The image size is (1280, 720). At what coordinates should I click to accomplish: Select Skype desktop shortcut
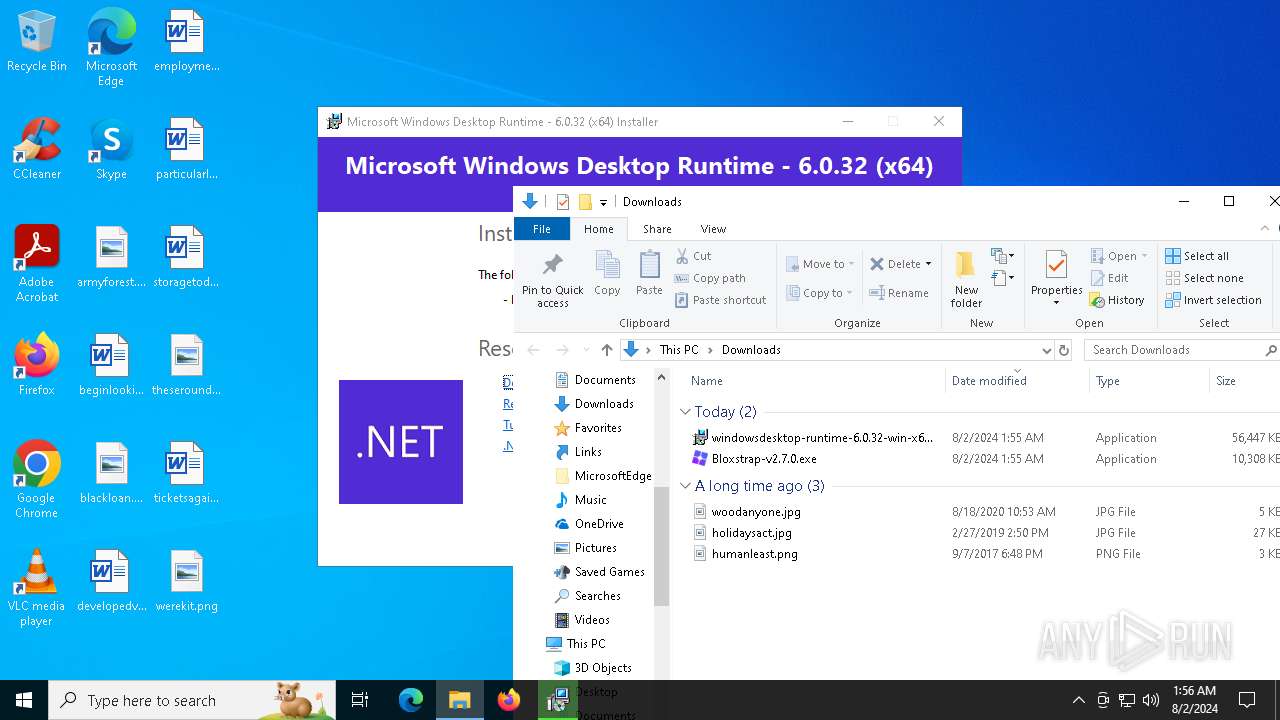click(x=111, y=149)
